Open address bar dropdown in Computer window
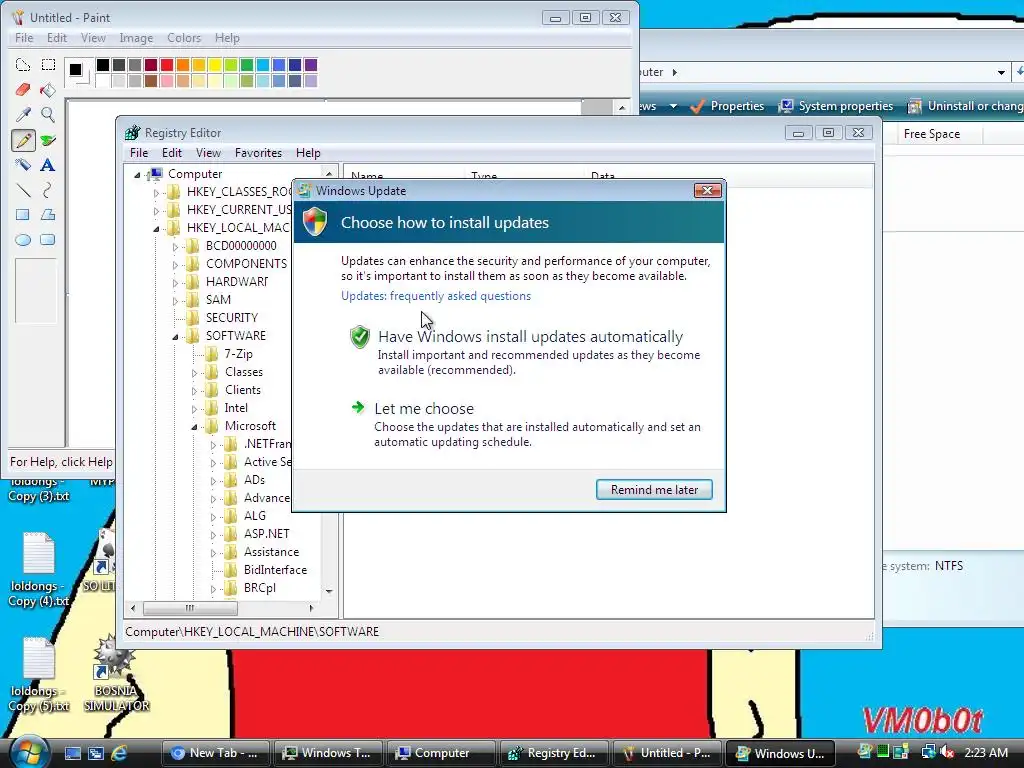Image resolution: width=1024 pixels, height=768 pixels. pyautogui.click(x=1000, y=72)
